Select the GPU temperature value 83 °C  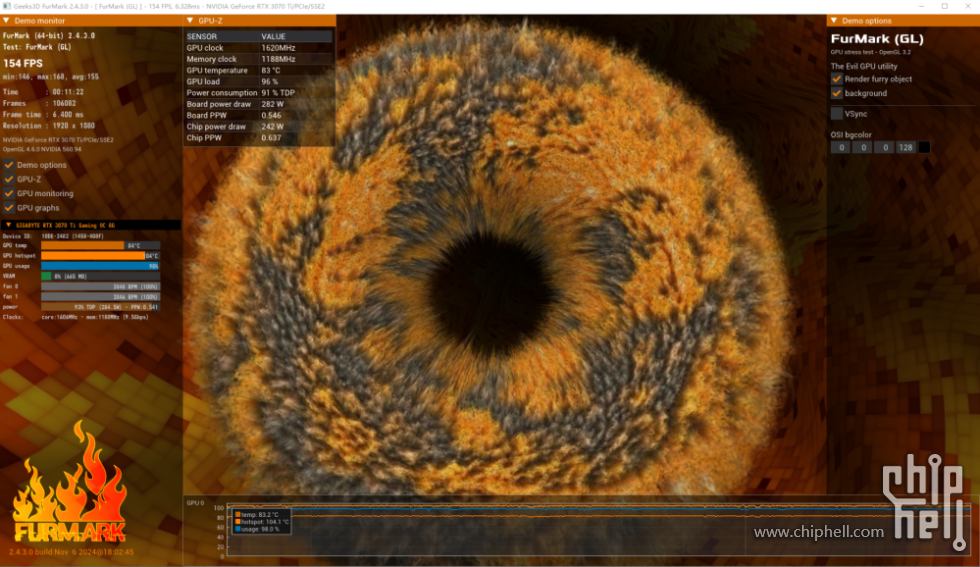point(271,70)
